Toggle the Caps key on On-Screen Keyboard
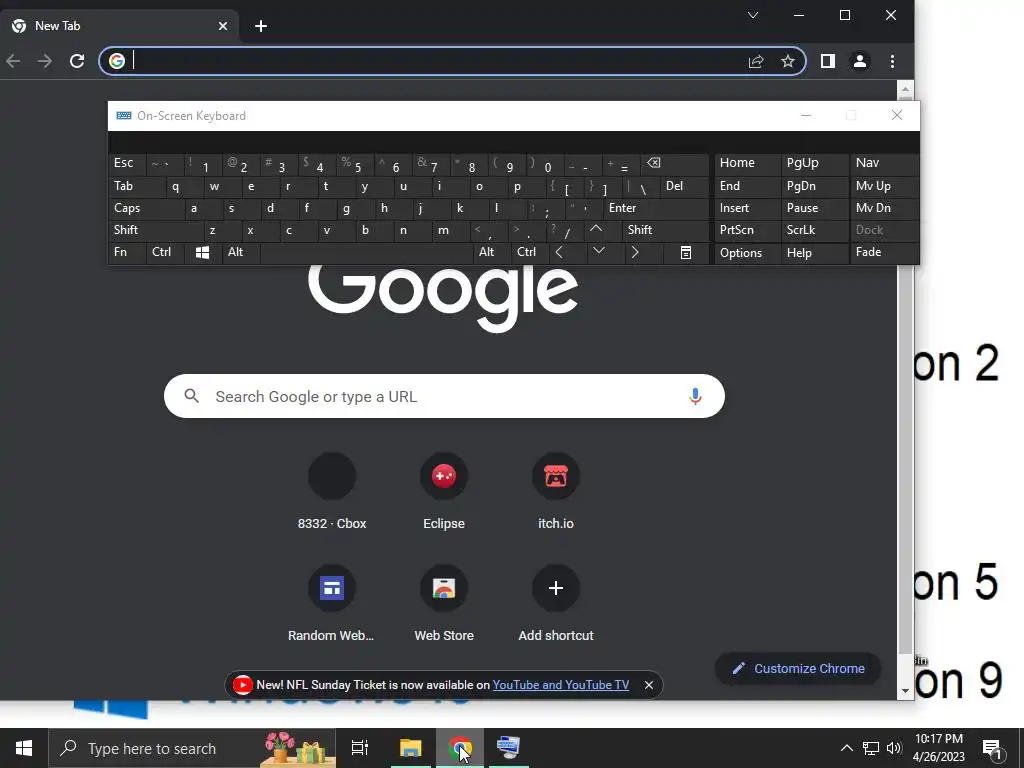This screenshot has width=1024, height=768. point(145,208)
